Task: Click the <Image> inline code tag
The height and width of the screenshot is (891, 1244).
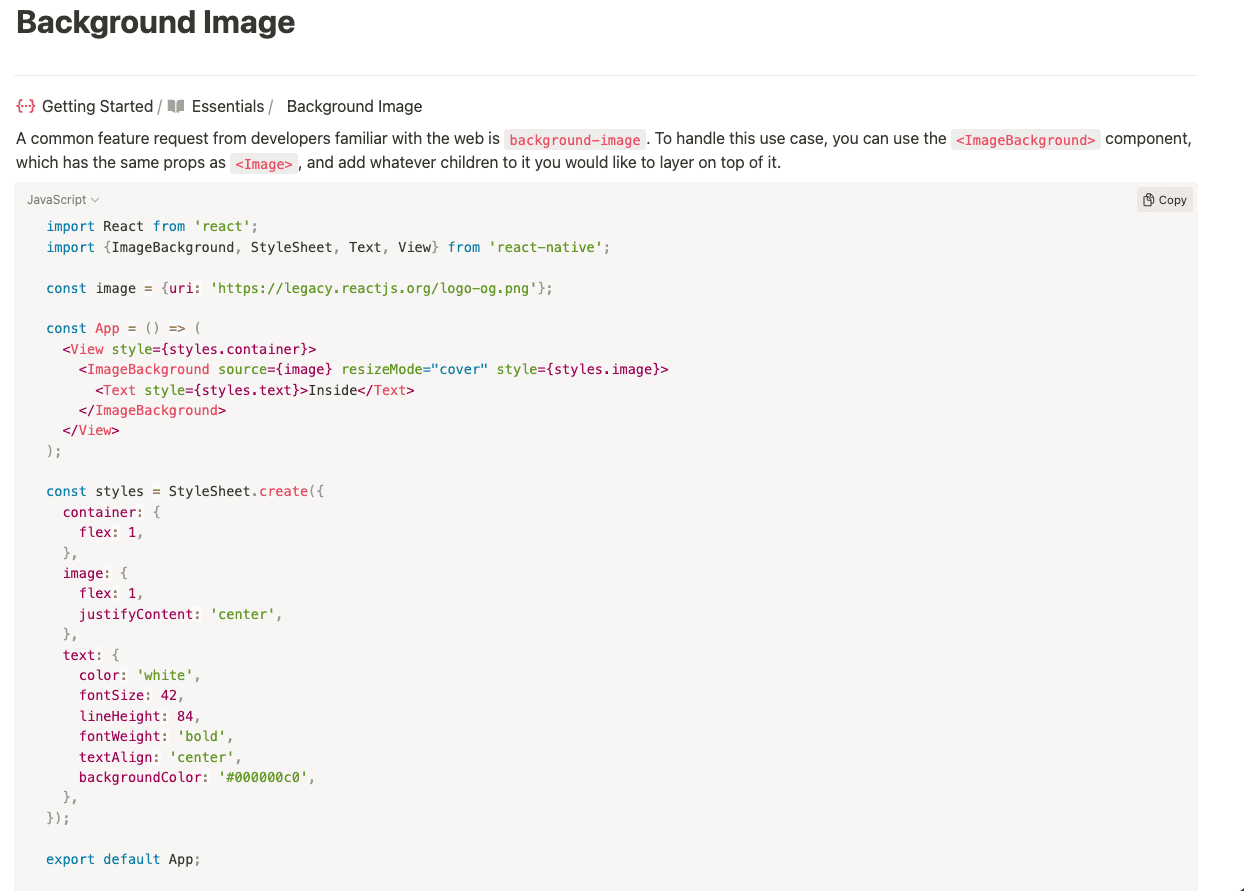Action: click(264, 164)
